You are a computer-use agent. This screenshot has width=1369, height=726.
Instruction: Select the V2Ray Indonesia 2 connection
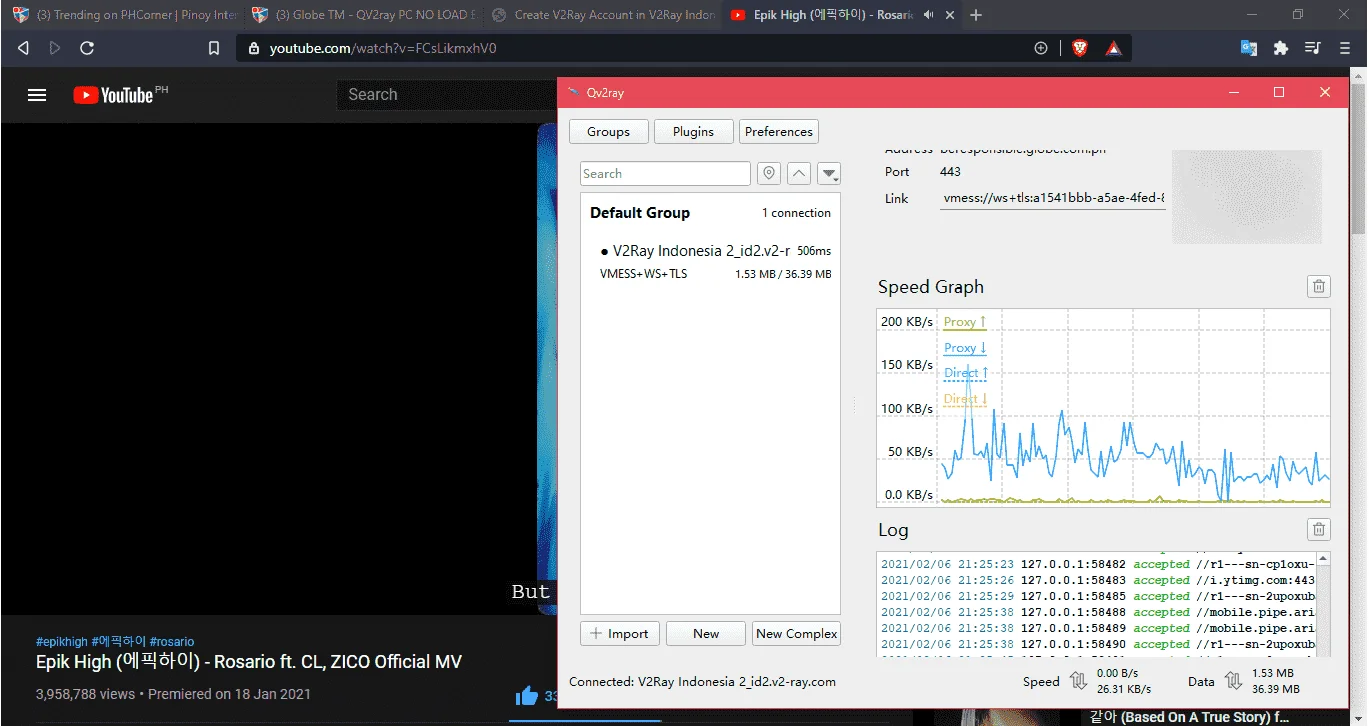[x=710, y=262]
